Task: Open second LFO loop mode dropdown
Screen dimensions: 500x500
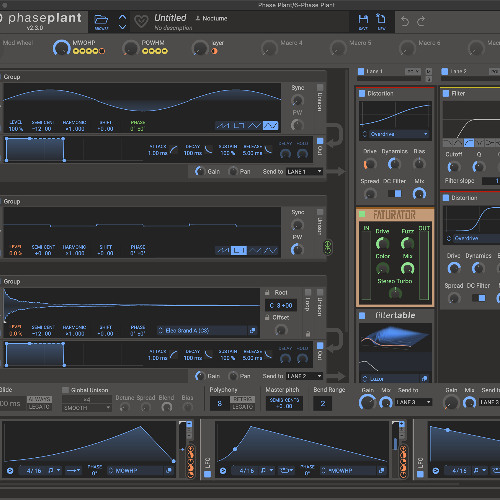Action: coord(286,471)
